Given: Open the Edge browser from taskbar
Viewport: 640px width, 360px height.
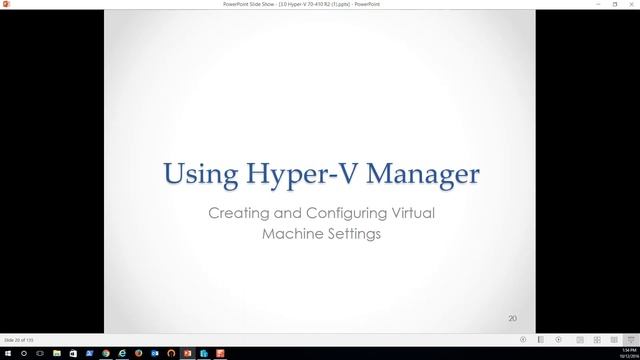Looking at the screenshot, I should point(122,353).
